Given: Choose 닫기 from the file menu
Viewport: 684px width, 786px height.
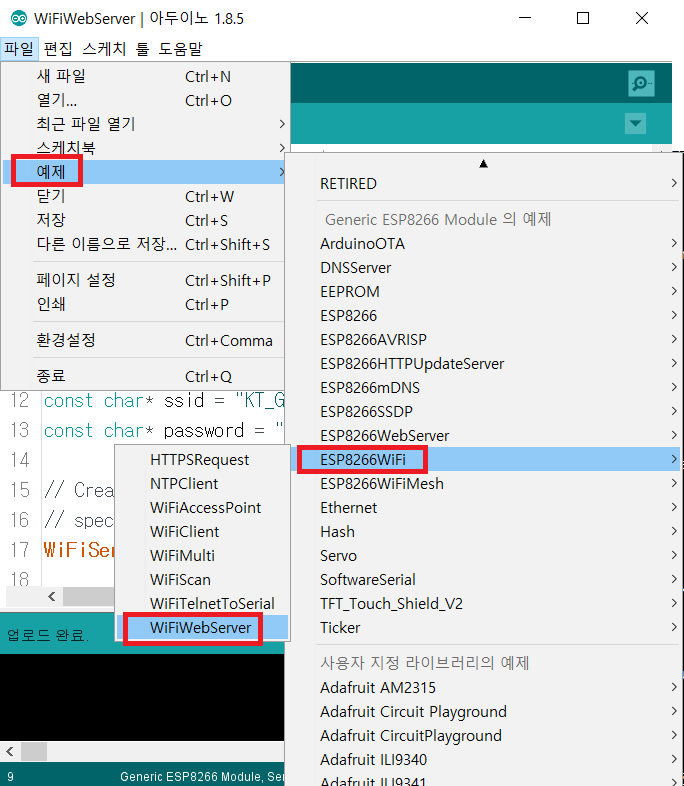Looking at the screenshot, I should pos(145,196).
